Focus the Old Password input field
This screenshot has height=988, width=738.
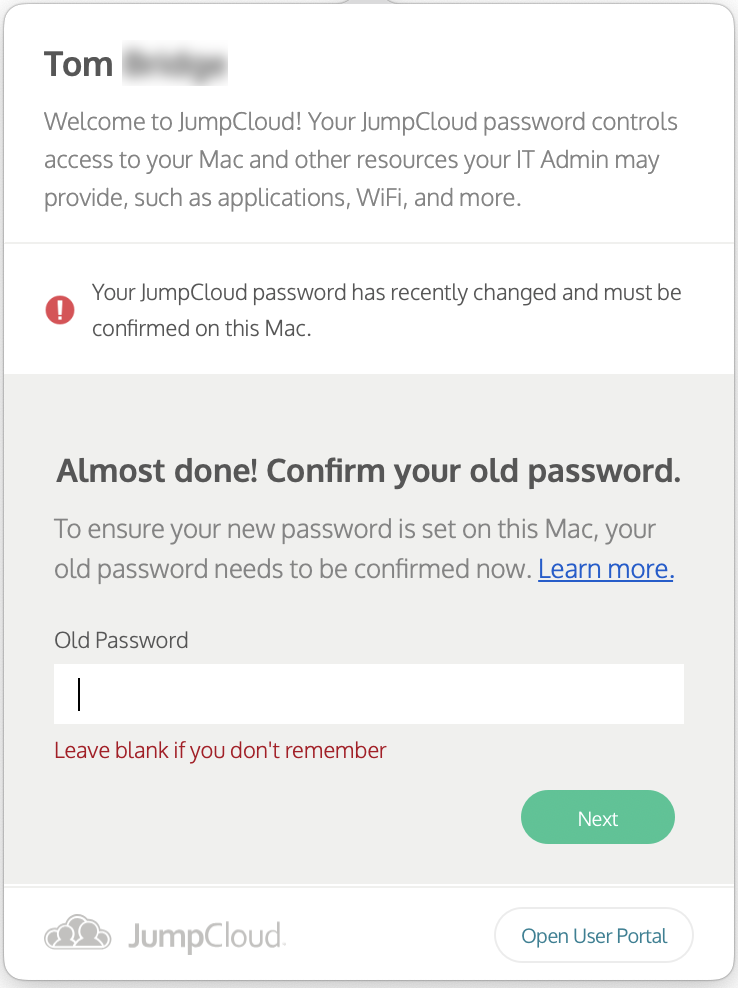pos(369,694)
